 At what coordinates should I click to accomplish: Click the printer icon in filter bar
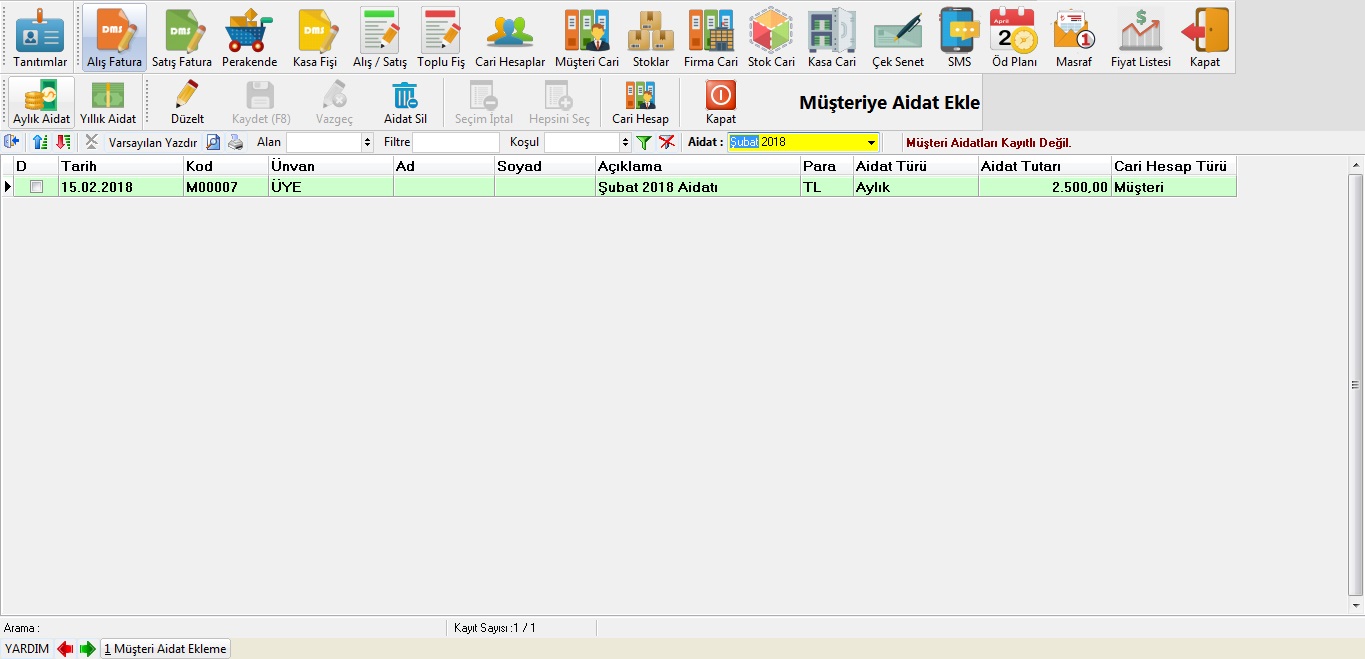235,143
